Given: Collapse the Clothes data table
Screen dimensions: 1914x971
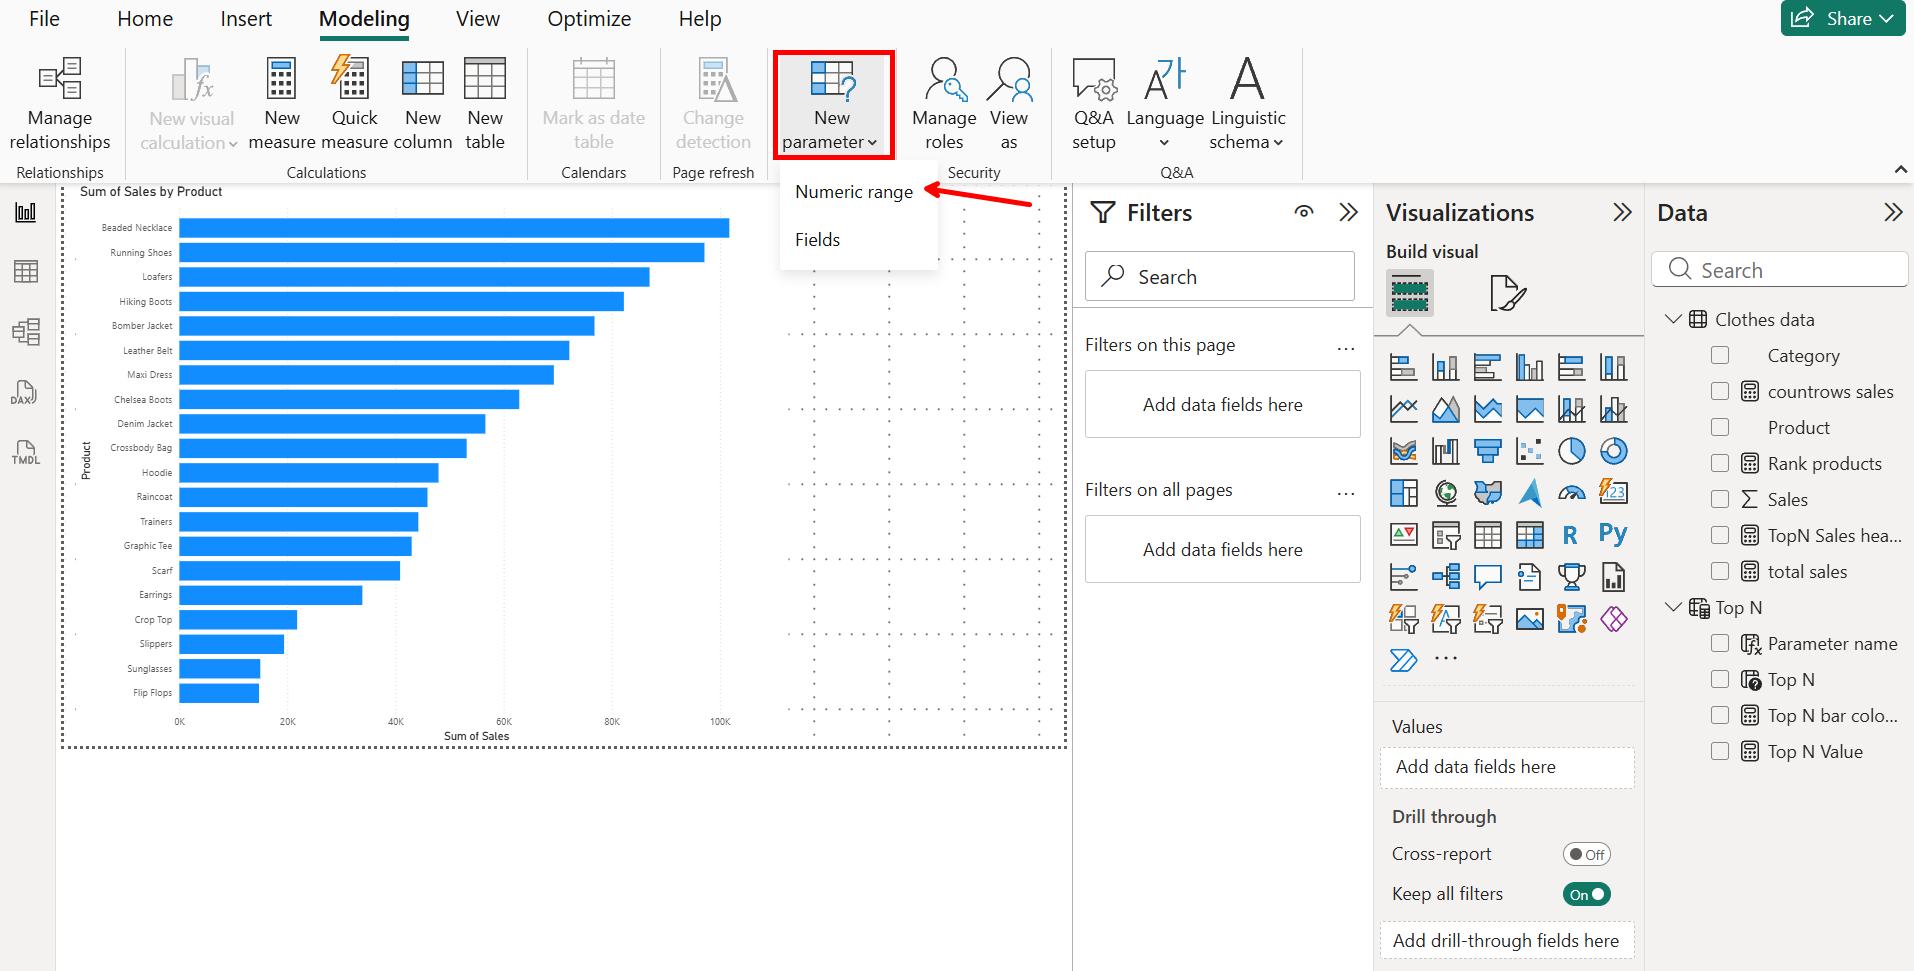Looking at the screenshot, I should [1673, 319].
